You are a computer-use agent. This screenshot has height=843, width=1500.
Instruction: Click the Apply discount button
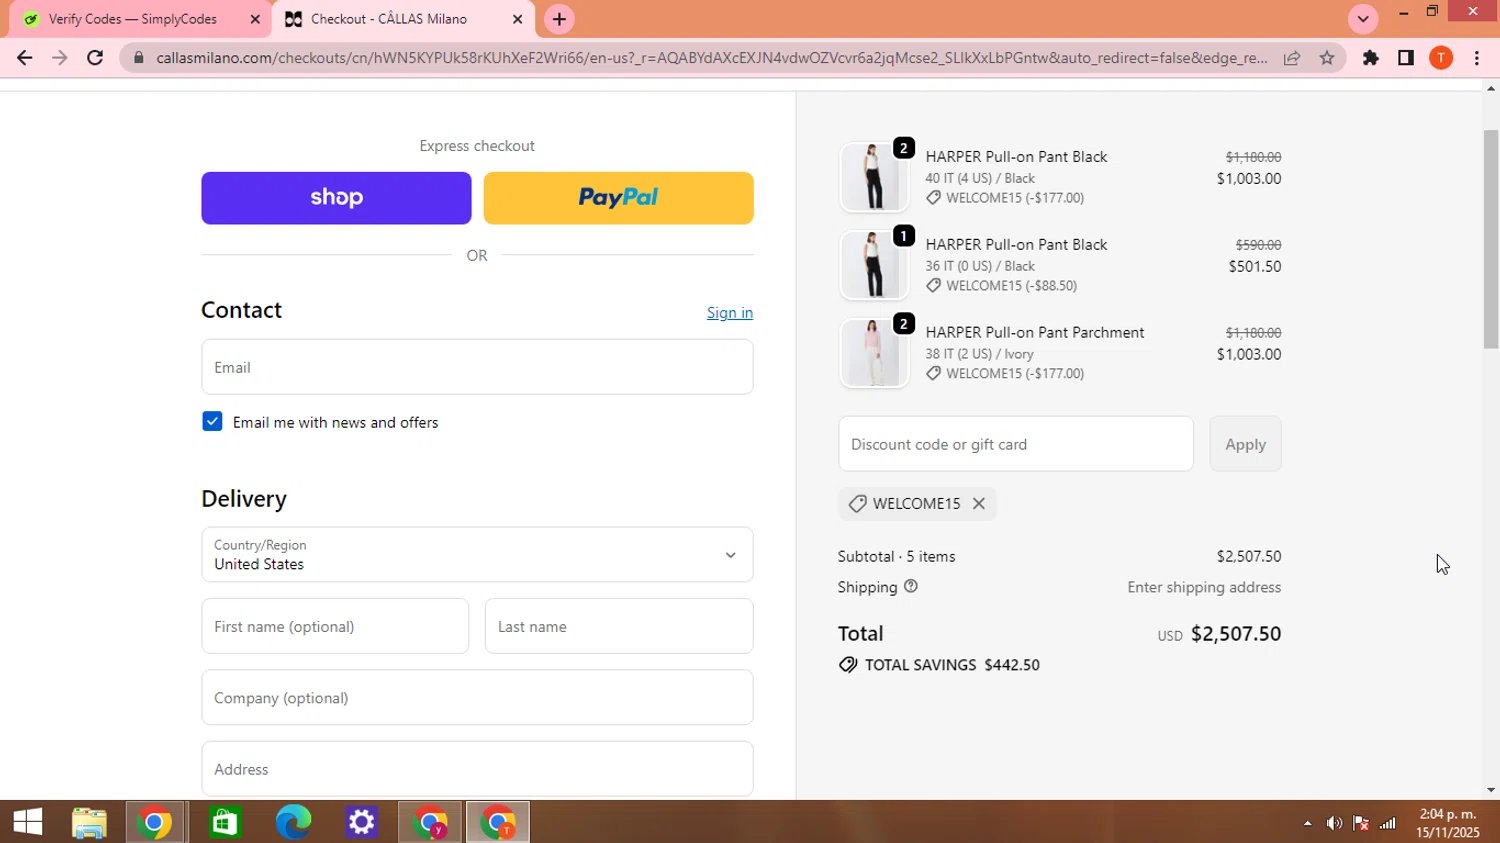[x=1245, y=444]
